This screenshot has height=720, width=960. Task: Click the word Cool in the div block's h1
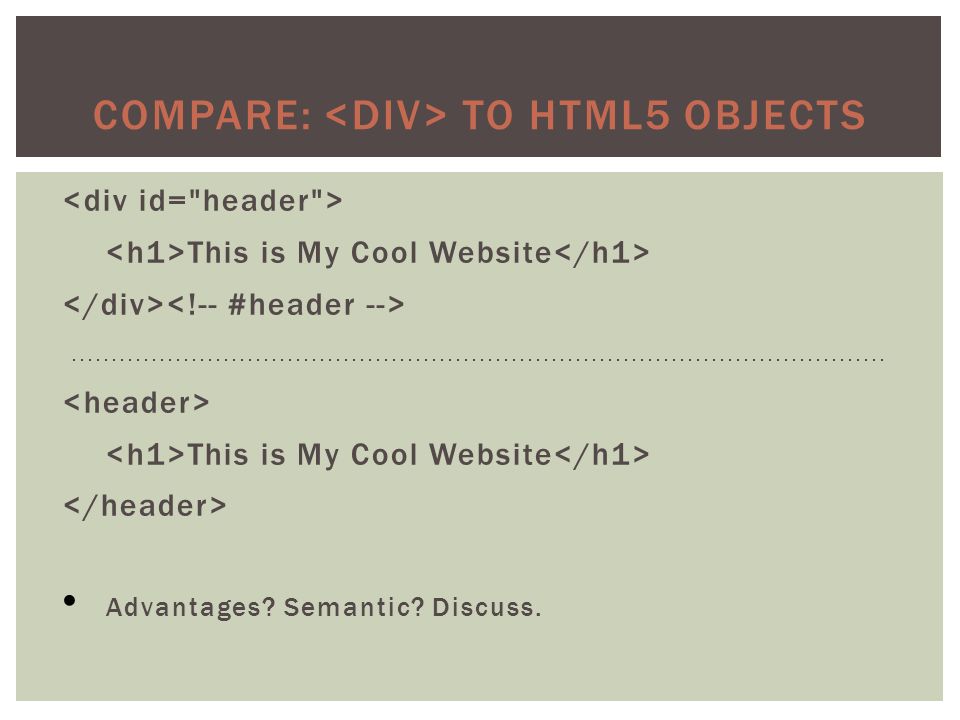(384, 253)
